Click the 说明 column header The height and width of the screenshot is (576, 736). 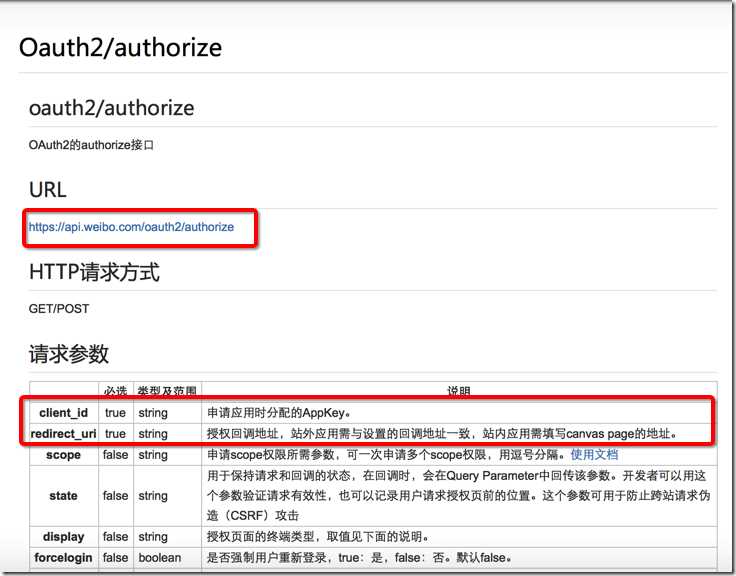click(459, 391)
